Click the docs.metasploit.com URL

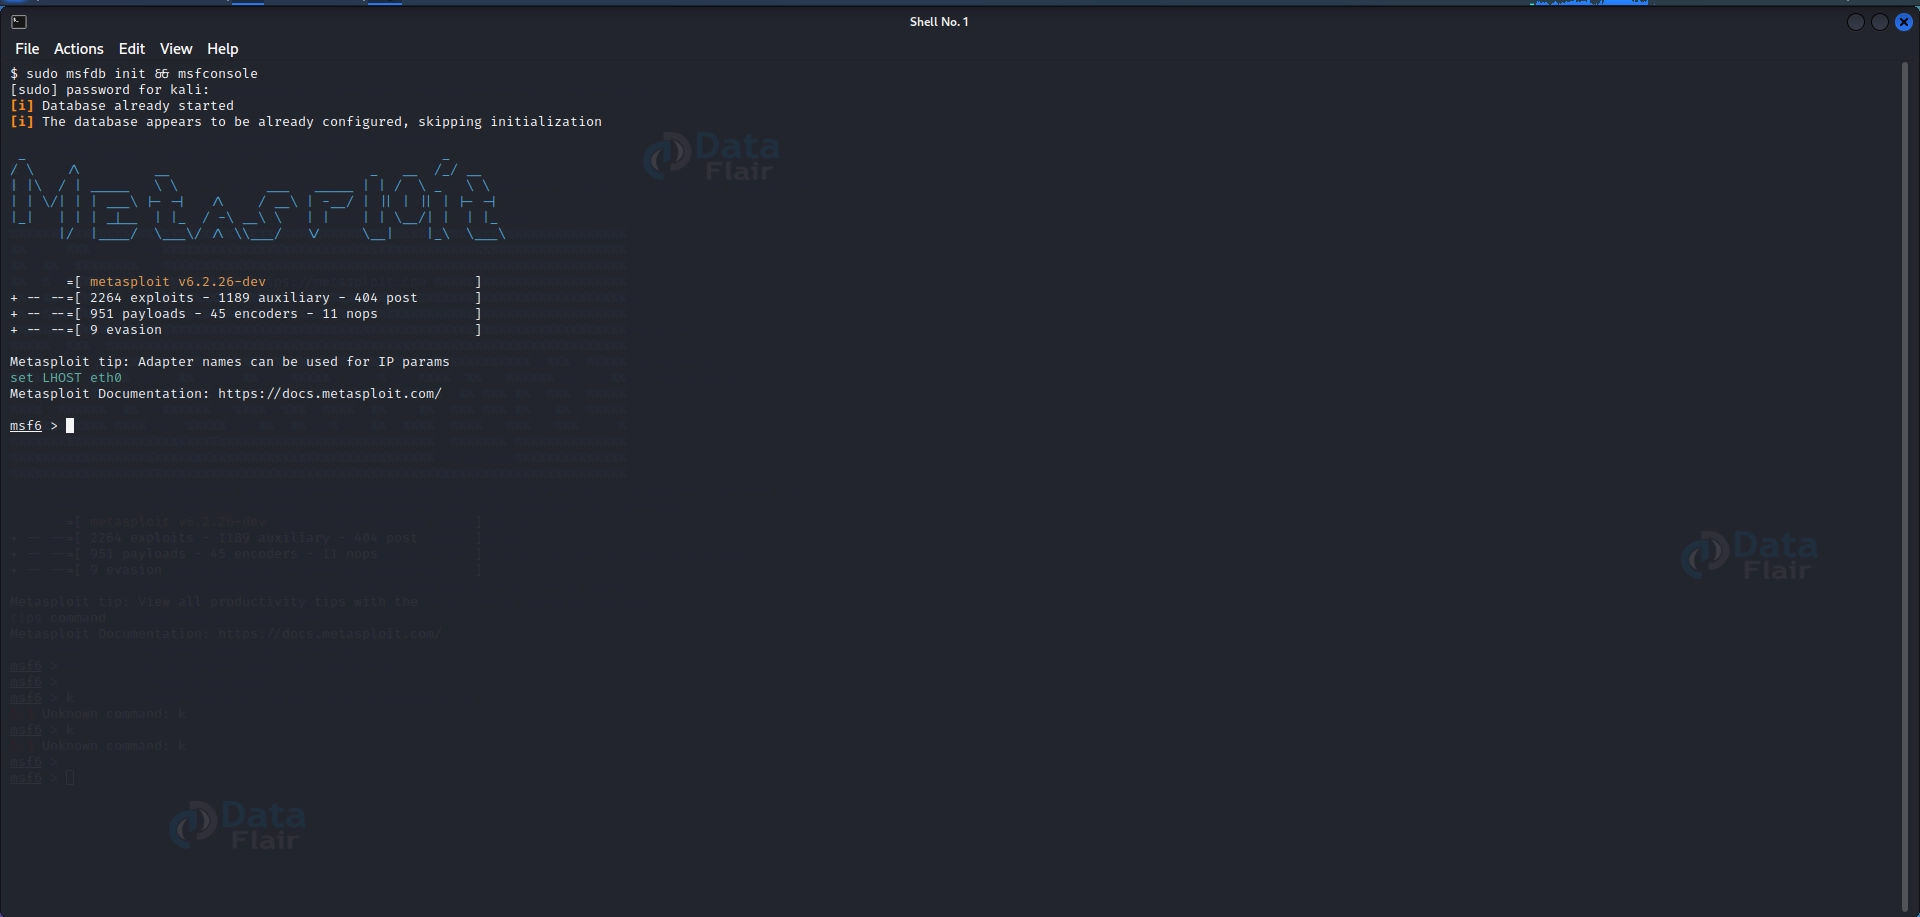[329, 394]
